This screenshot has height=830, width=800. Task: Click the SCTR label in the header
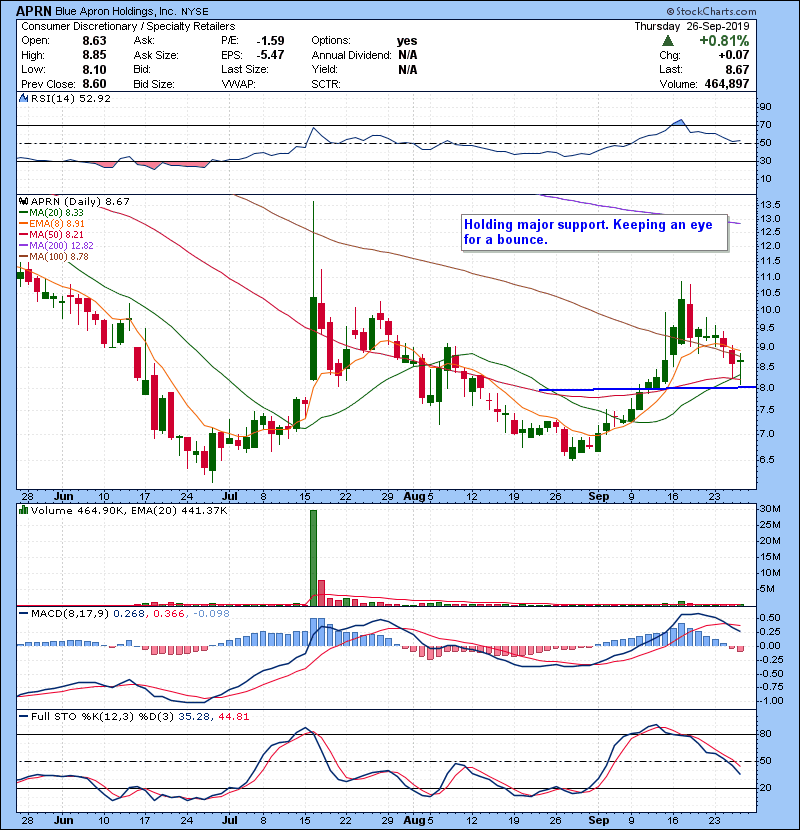tap(326, 84)
